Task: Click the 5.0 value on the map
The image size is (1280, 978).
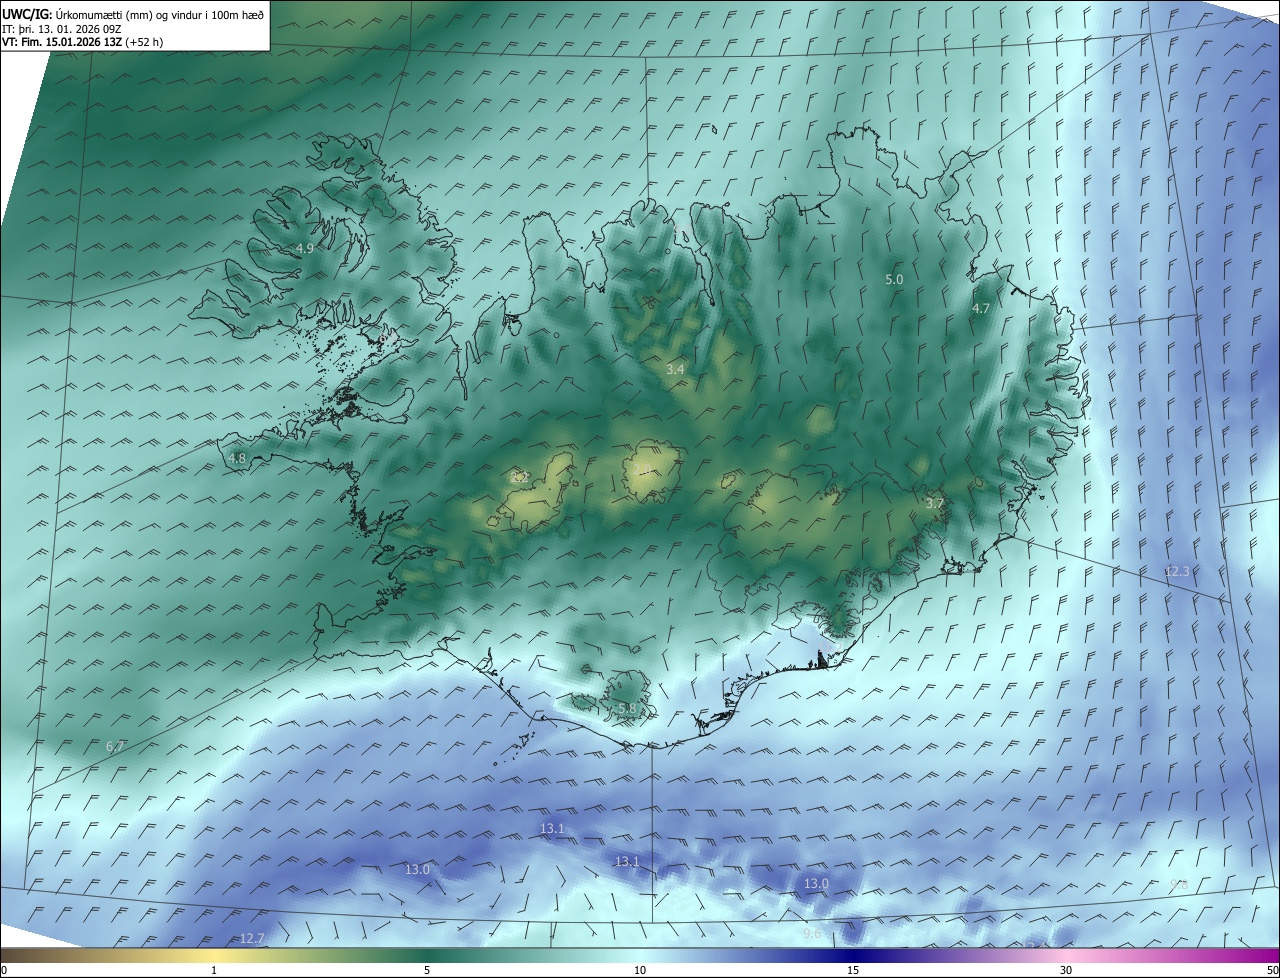Action: coord(894,280)
